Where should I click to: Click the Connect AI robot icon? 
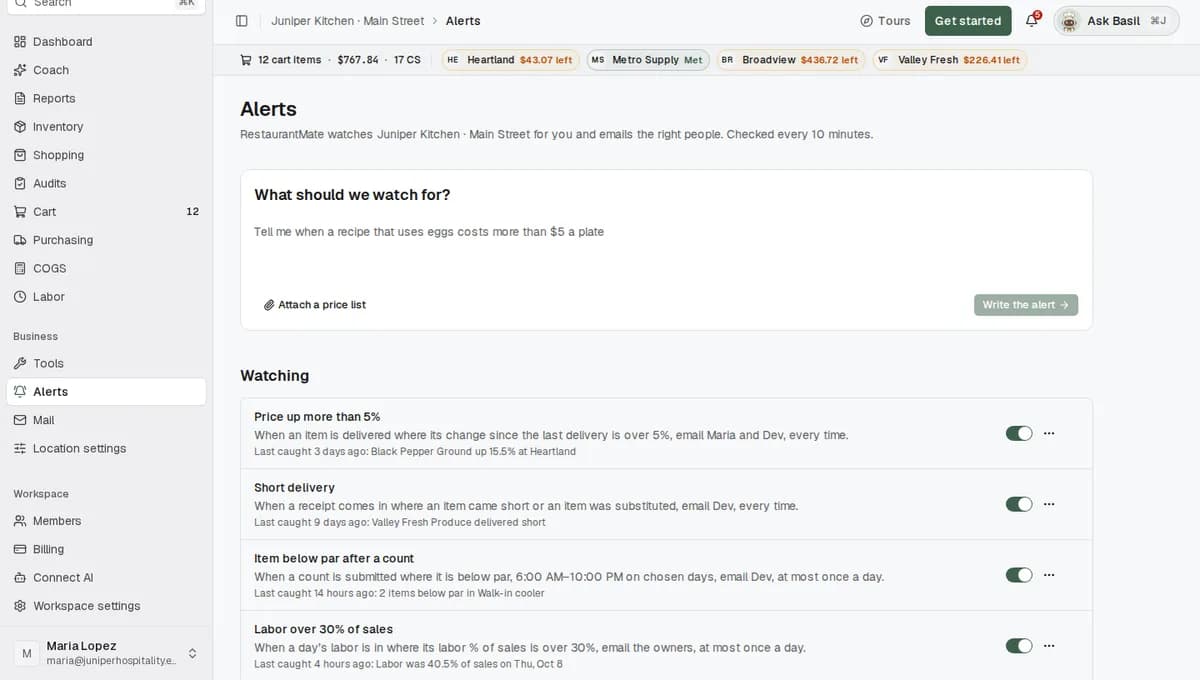pyautogui.click(x=20, y=577)
